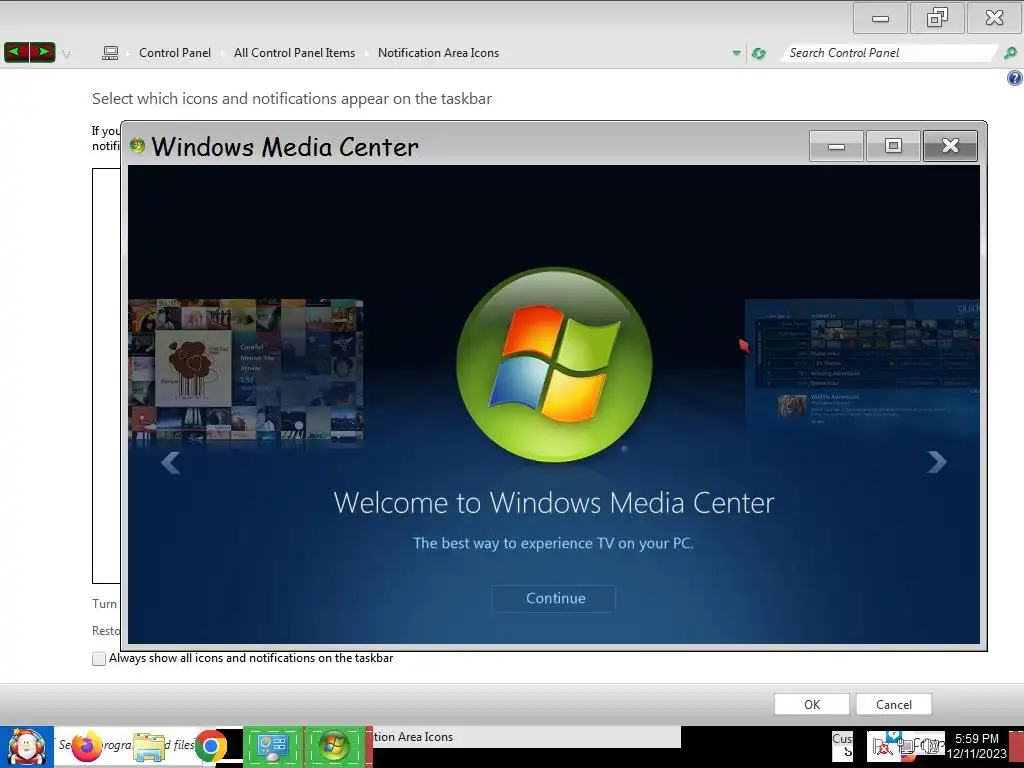
Task: Open the taskbar clock showing 5:59 PM
Action: [976, 746]
